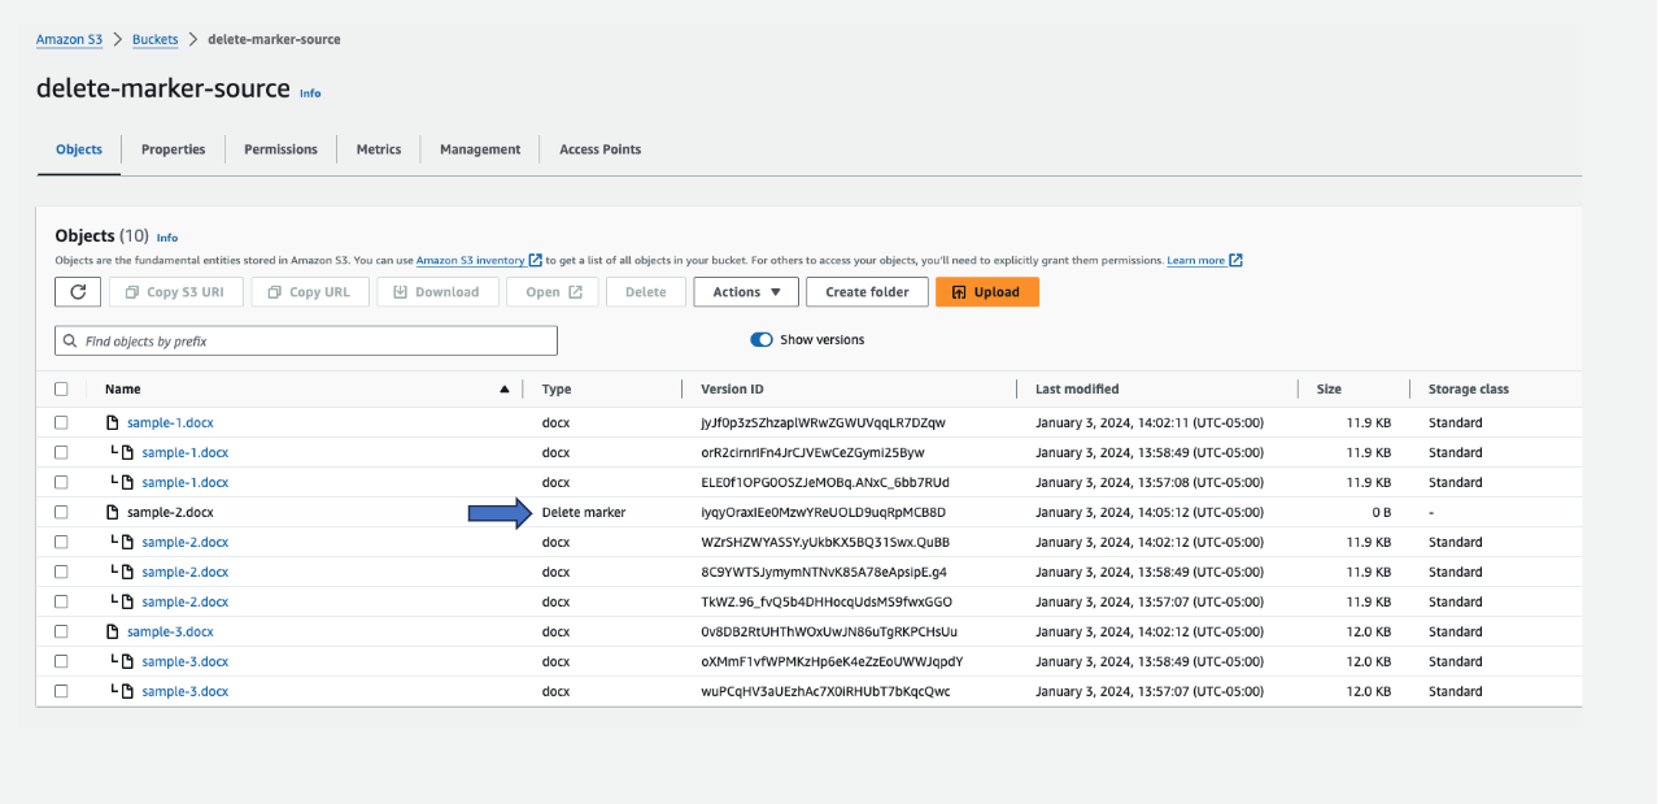Switch to the Objects tab
The height and width of the screenshot is (804, 1658).
coord(79,149)
